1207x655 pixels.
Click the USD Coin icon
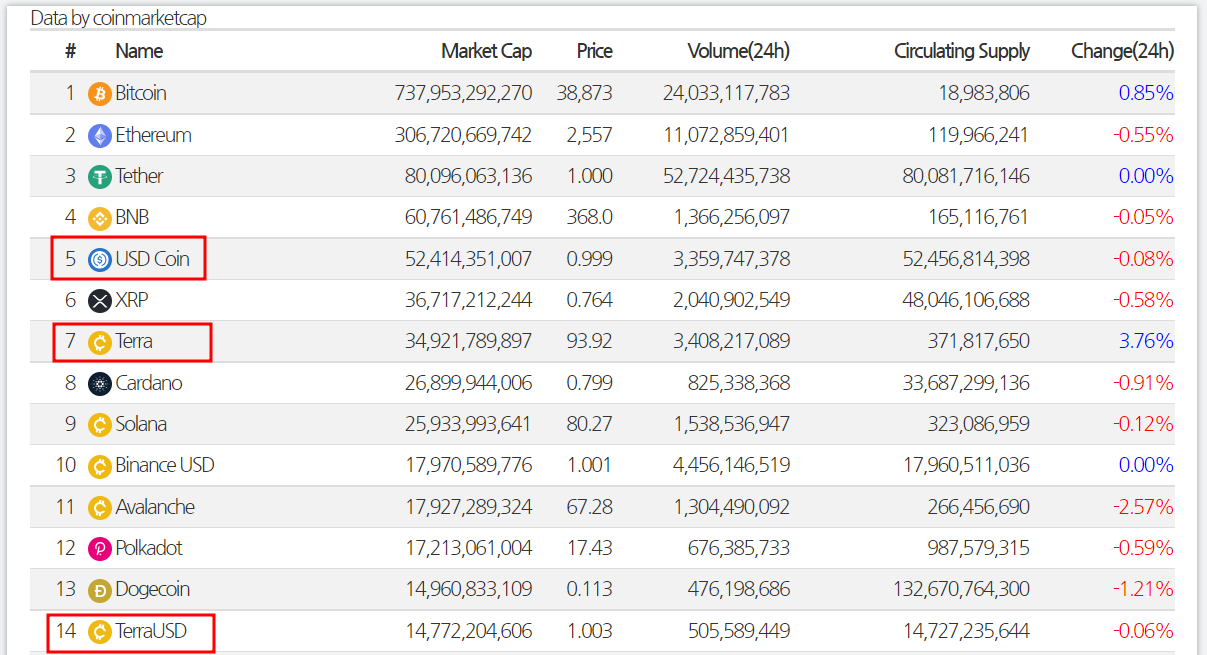click(x=100, y=260)
